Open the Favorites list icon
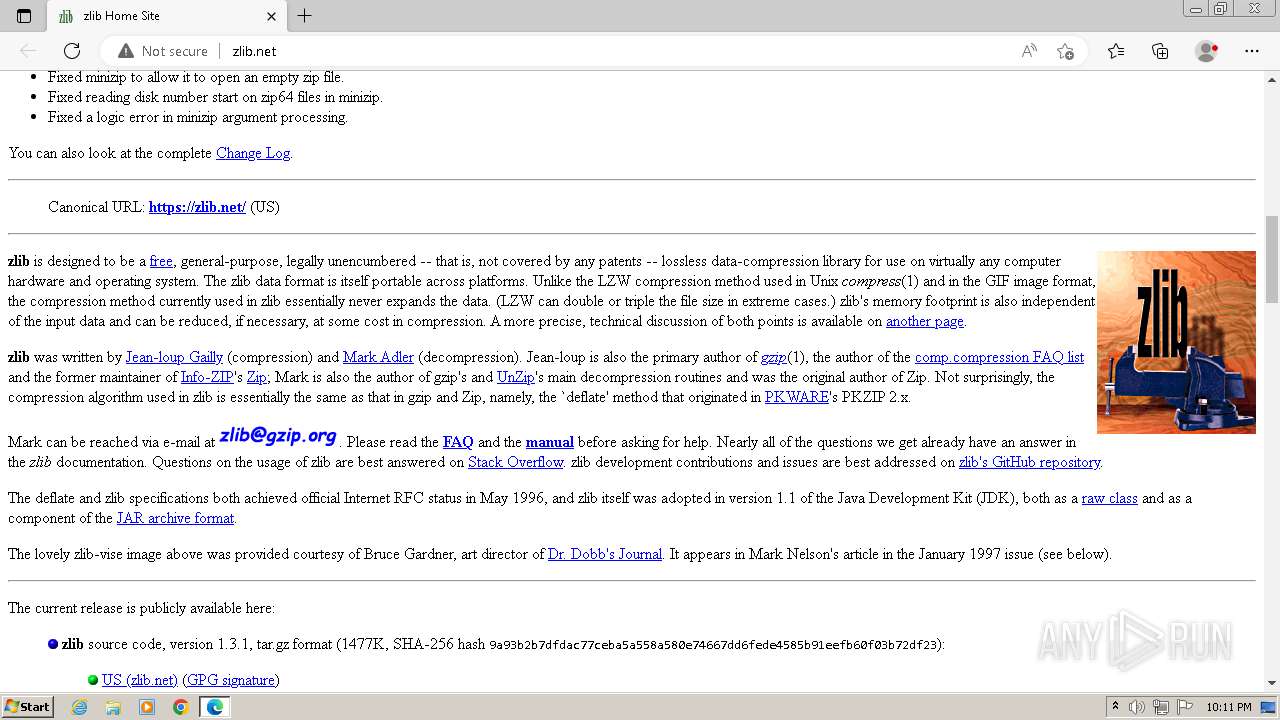The image size is (1280, 720). [x=1116, y=51]
